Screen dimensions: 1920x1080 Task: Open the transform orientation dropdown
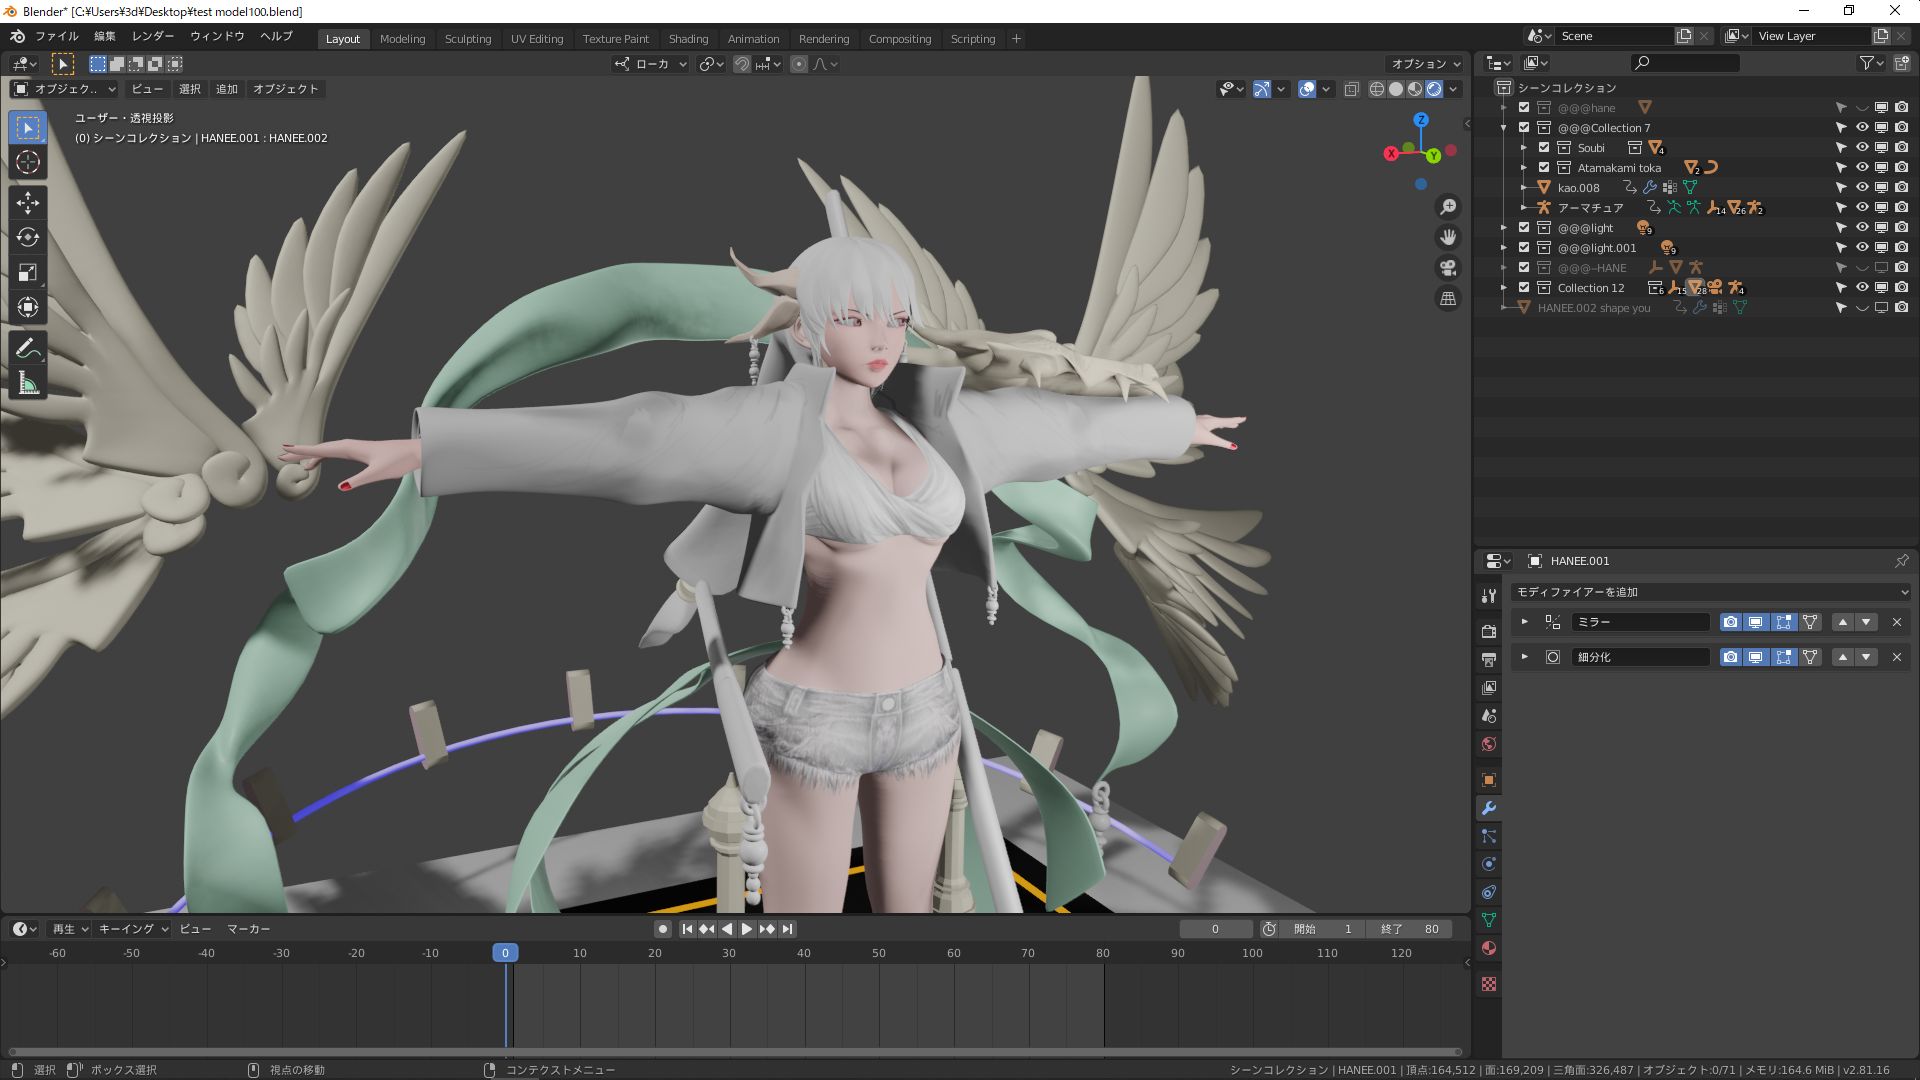[x=651, y=64]
